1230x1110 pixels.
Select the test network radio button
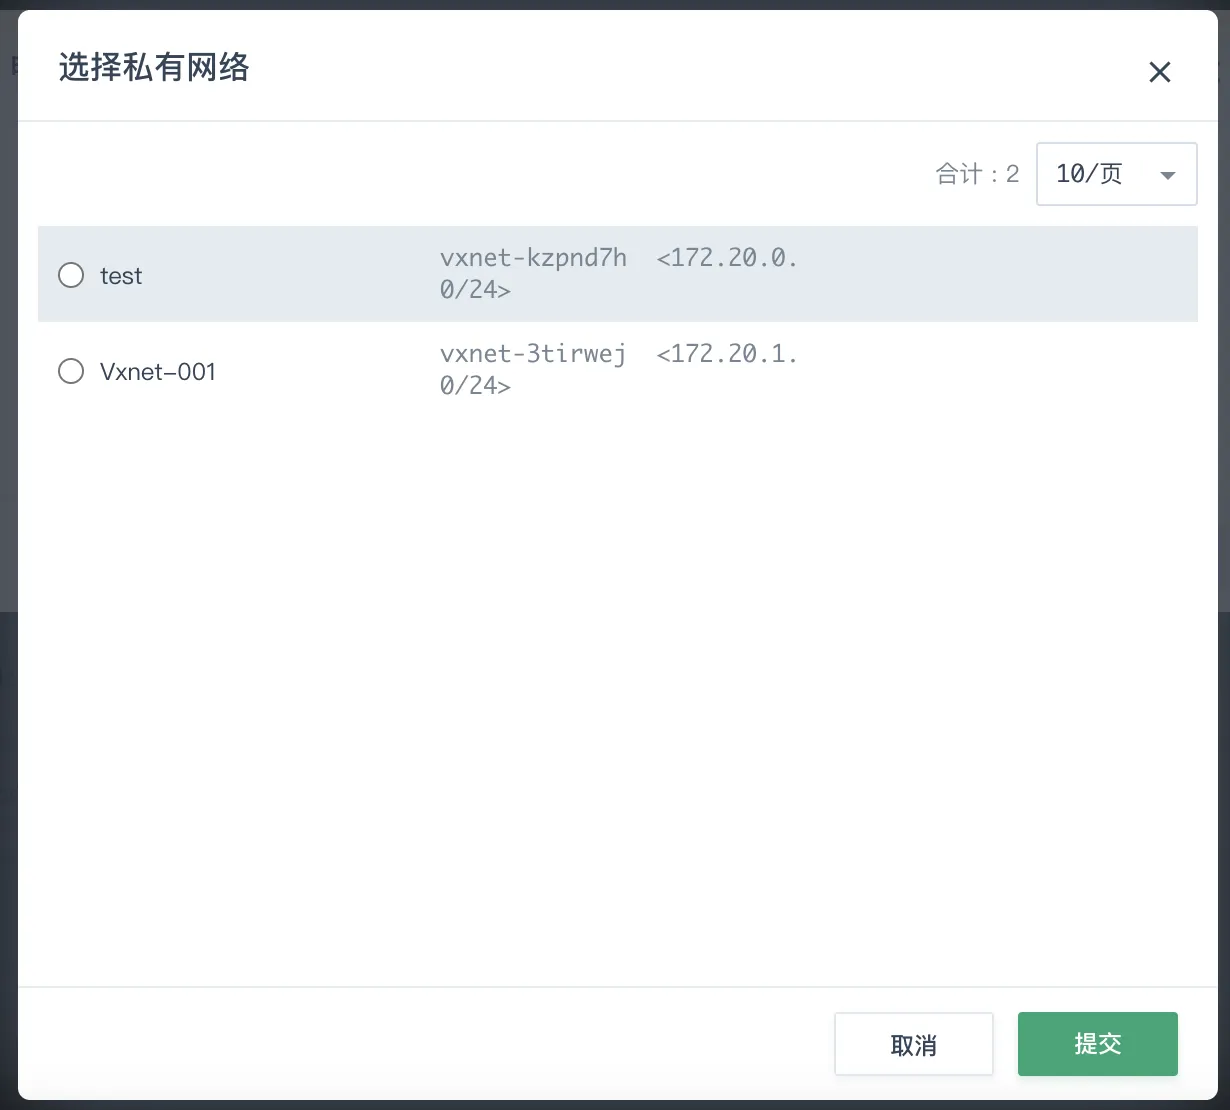coord(71,275)
